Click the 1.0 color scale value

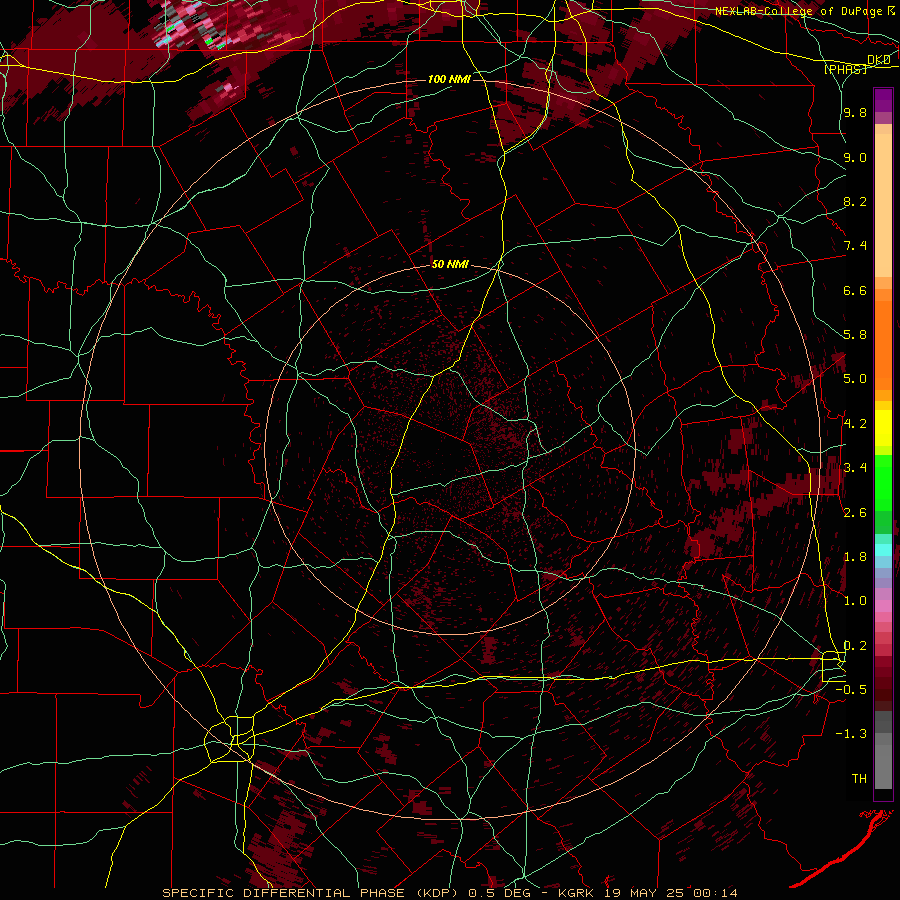(855, 601)
